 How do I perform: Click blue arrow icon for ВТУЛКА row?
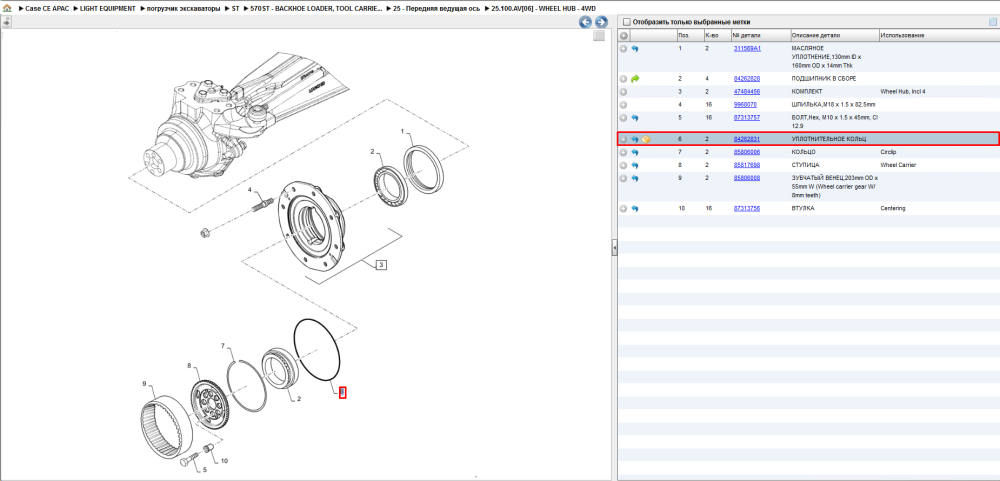point(635,209)
